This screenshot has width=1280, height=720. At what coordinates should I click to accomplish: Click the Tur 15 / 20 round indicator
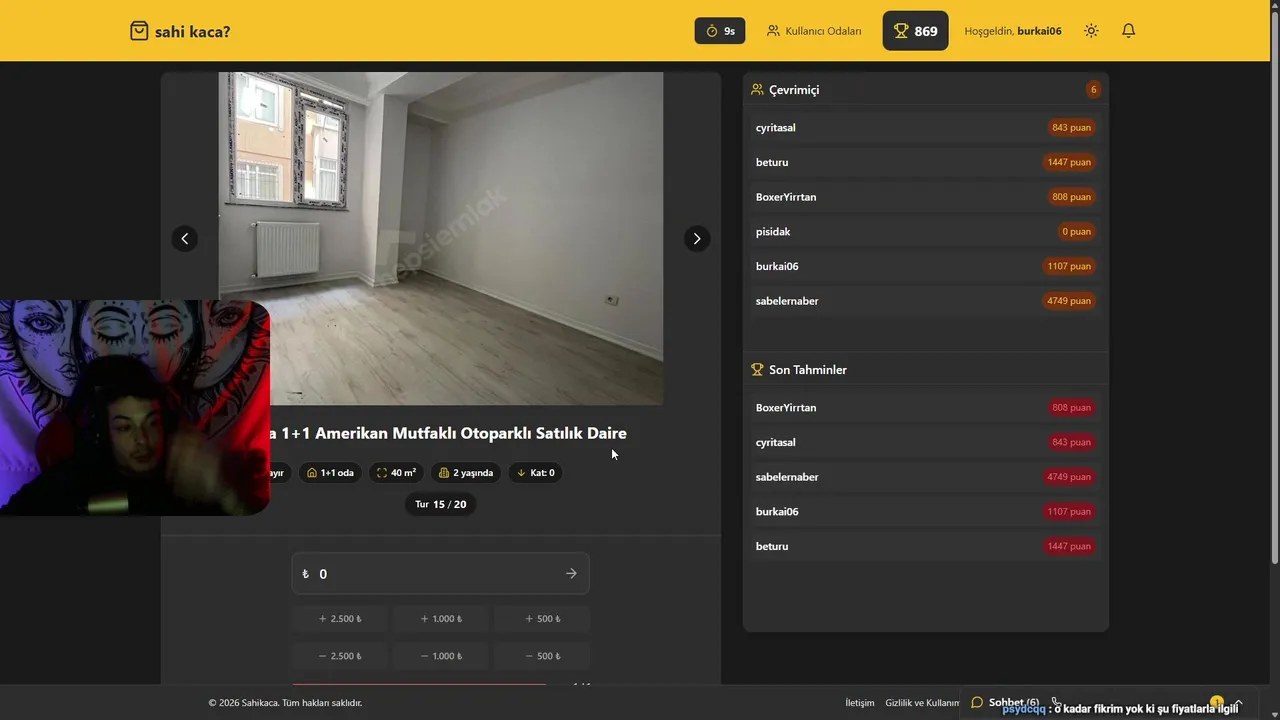tap(441, 504)
